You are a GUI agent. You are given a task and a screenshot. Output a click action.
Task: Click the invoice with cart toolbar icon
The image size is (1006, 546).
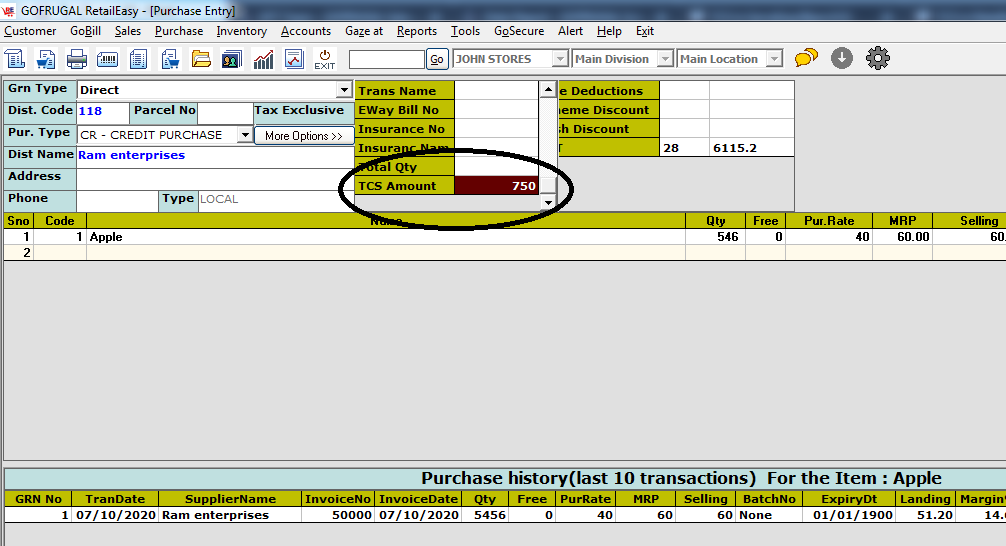(x=169, y=59)
